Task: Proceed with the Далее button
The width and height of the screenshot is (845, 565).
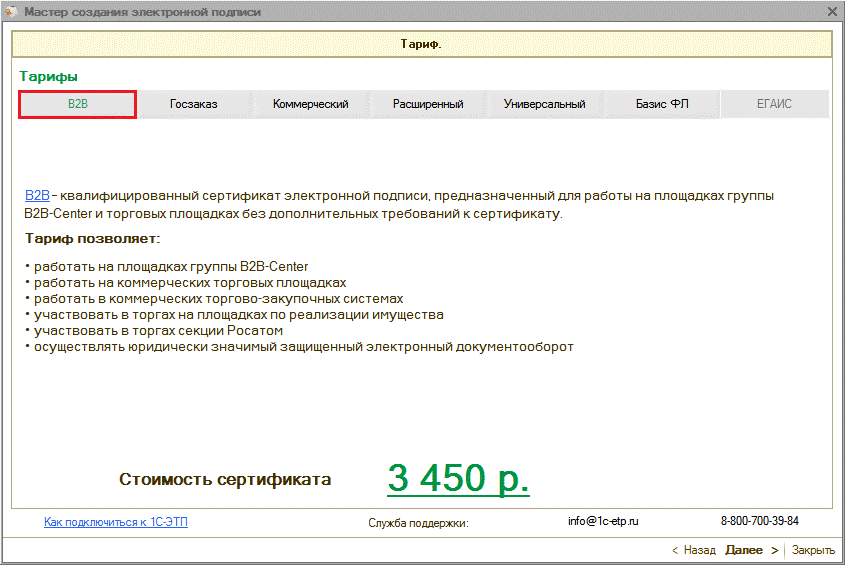Action: click(x=752, y=550)
